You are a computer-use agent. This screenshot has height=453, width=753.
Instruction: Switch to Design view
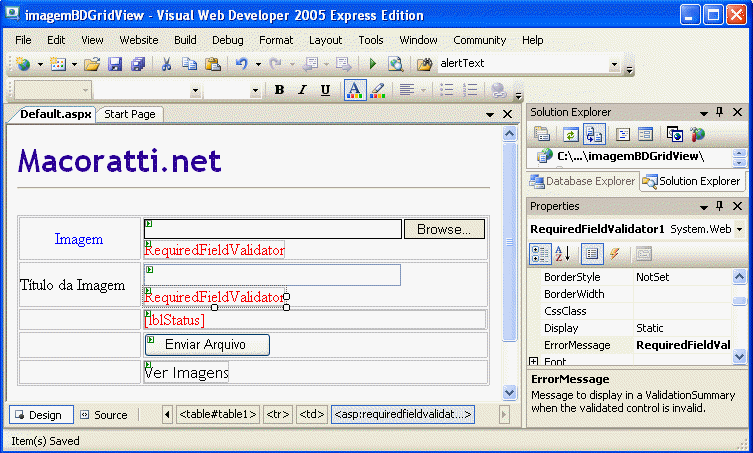tap(41, 415)
